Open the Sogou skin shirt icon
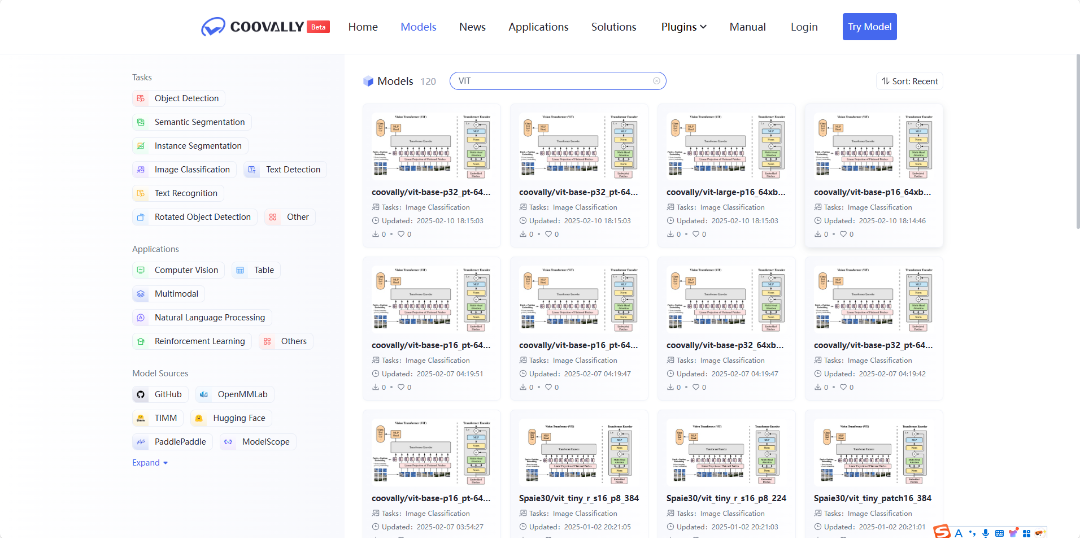Viewport: 1080px width, 538px height. 1013,532
